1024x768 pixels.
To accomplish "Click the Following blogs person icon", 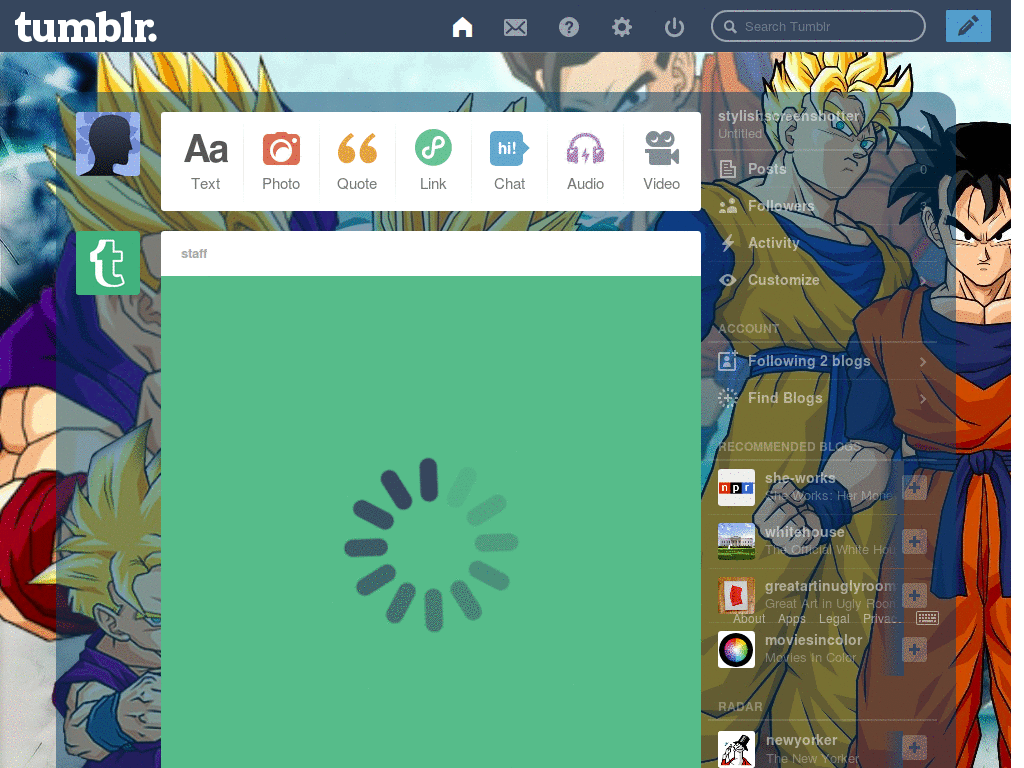I will click(728, 360).
